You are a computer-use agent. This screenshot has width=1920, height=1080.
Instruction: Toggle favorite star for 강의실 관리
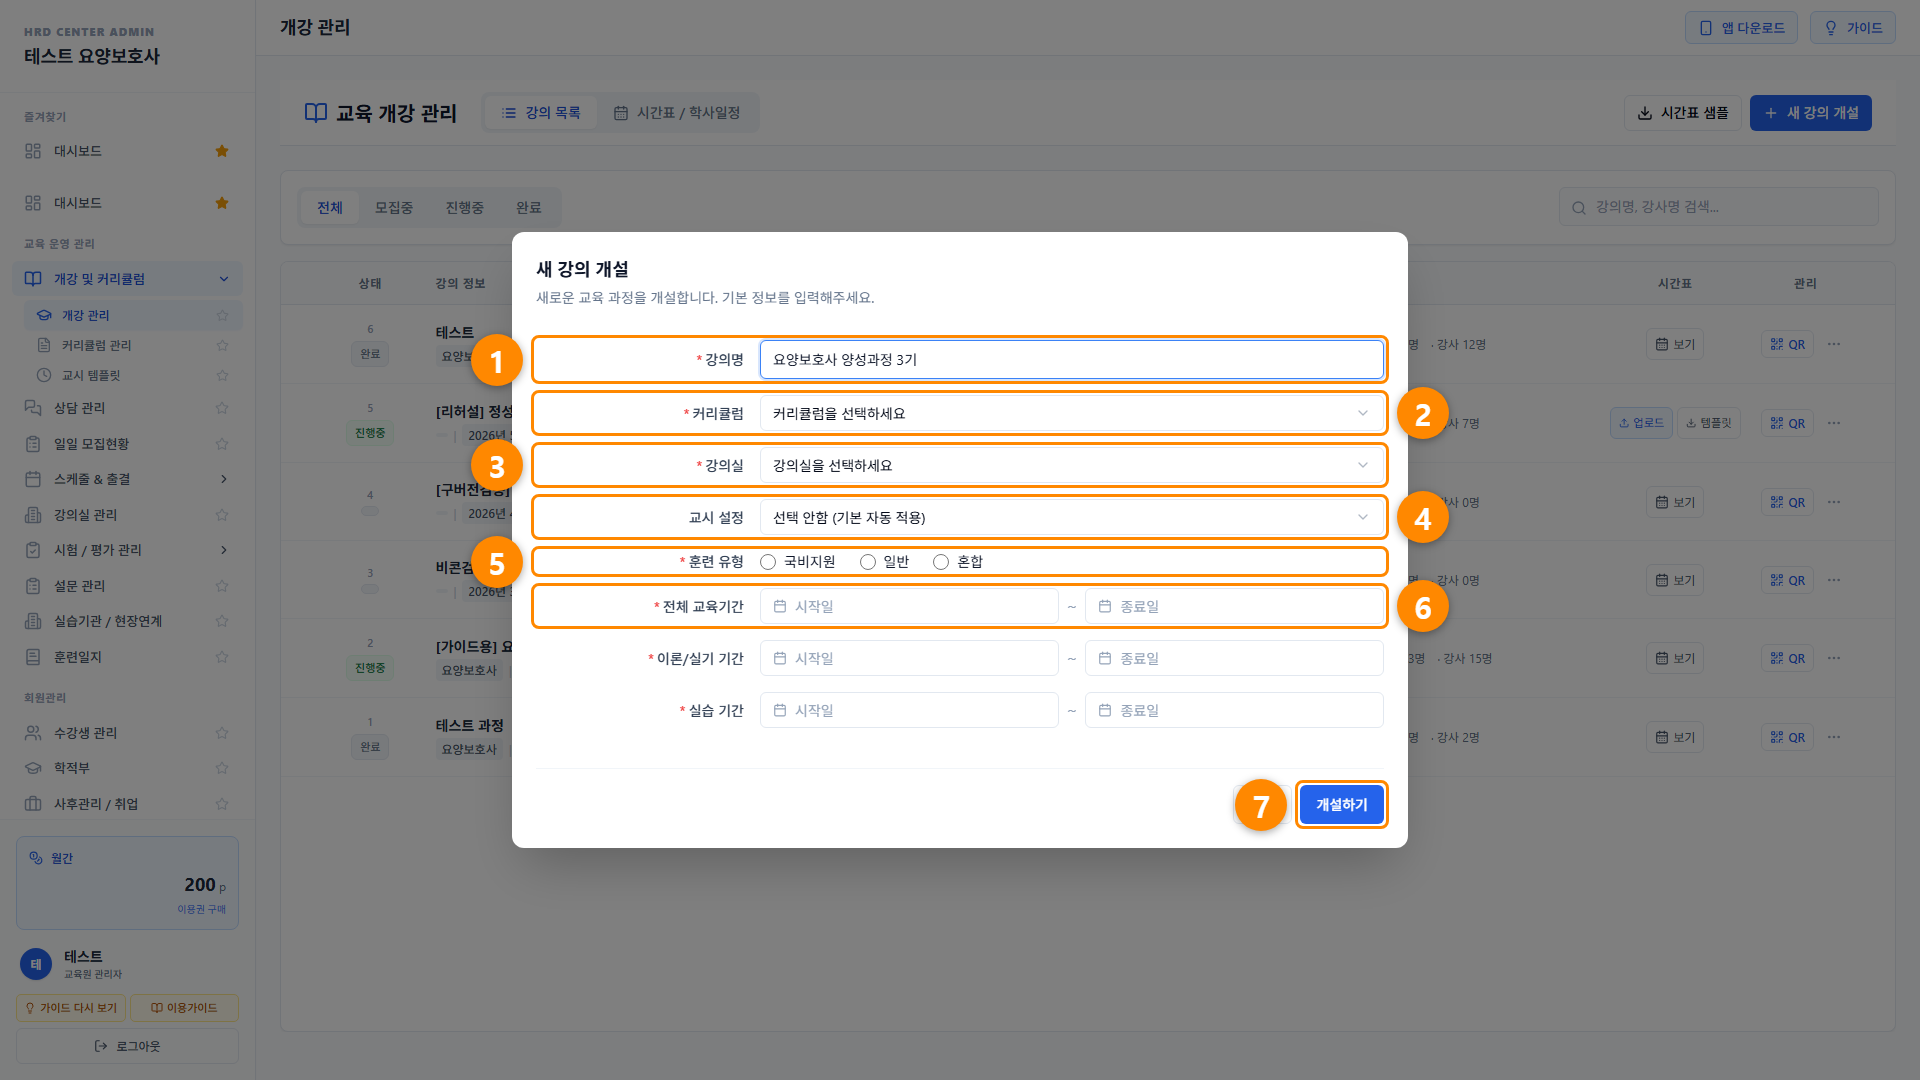pyautogui.click(x=222, y=515)
